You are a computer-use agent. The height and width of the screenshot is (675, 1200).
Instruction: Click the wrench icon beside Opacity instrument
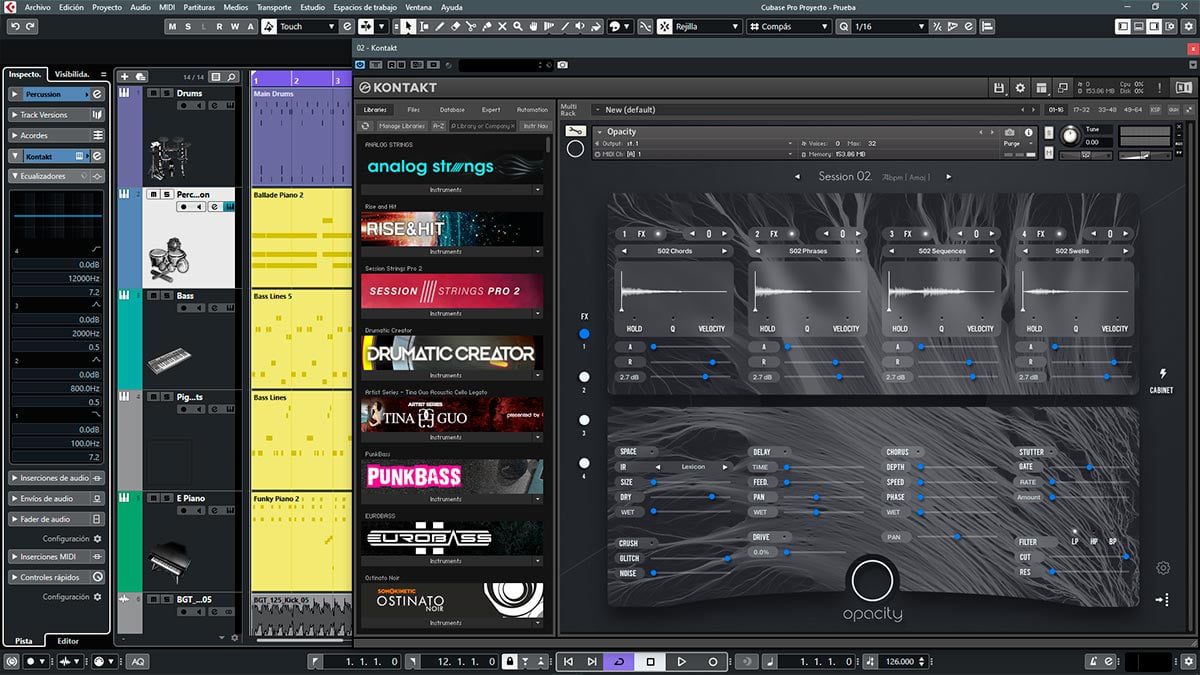pos(575,131)
